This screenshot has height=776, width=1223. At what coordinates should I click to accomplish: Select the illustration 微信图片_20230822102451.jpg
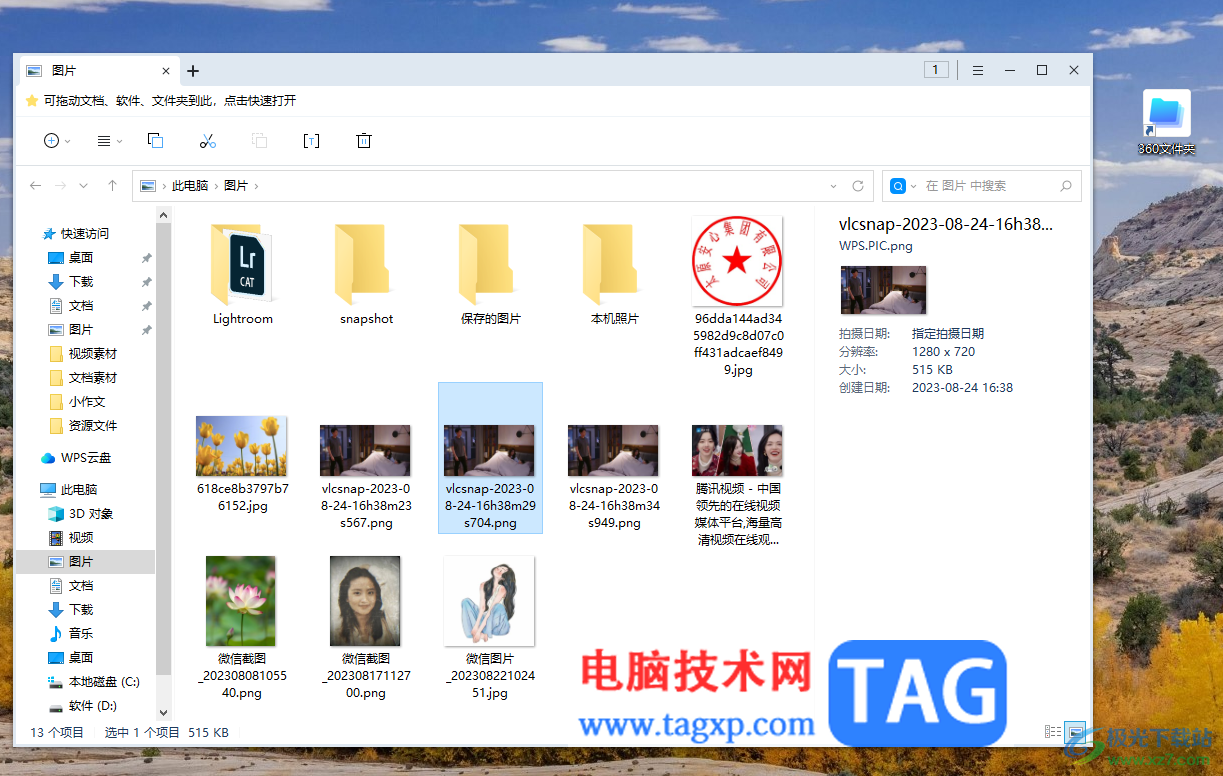tap(491, 627)
